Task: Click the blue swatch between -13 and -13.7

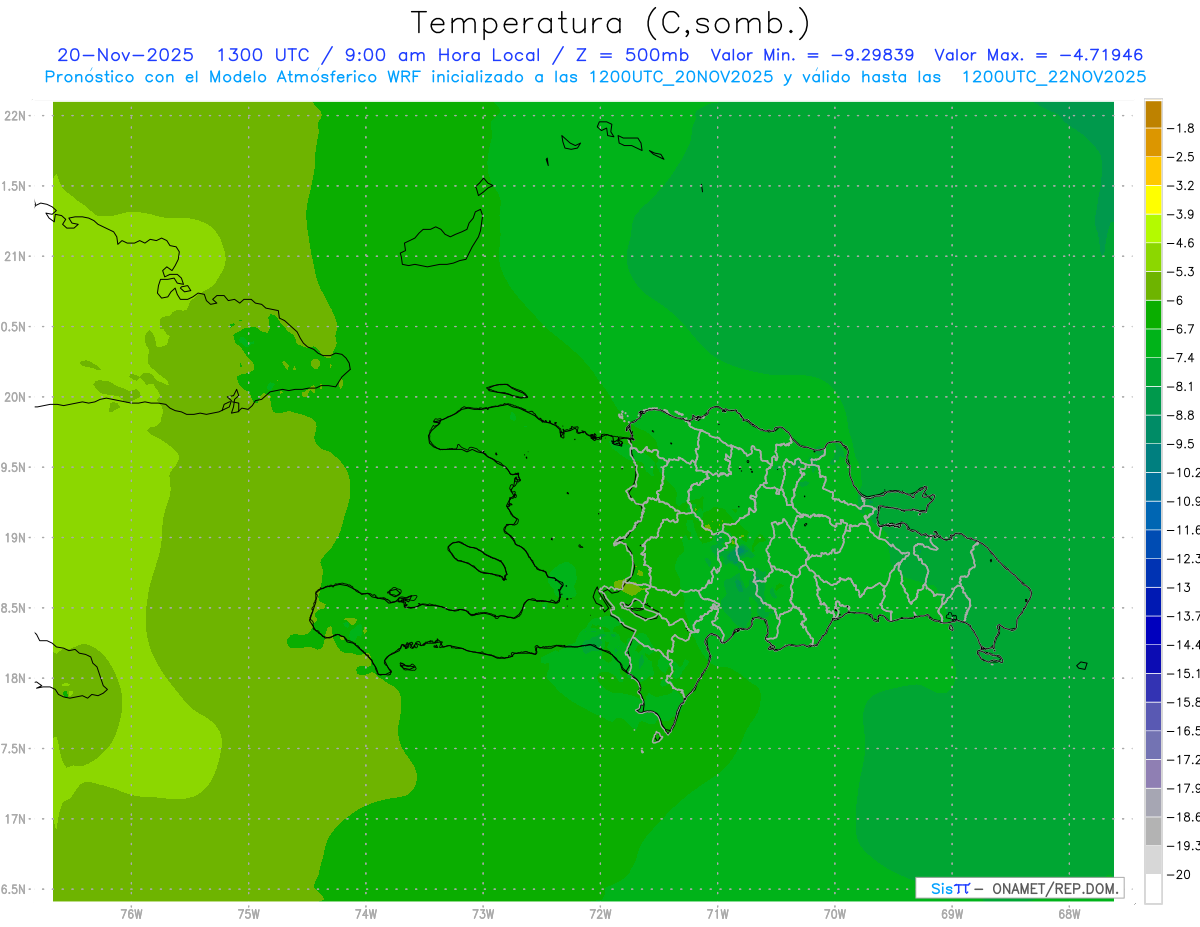Action: [1153, 601]
